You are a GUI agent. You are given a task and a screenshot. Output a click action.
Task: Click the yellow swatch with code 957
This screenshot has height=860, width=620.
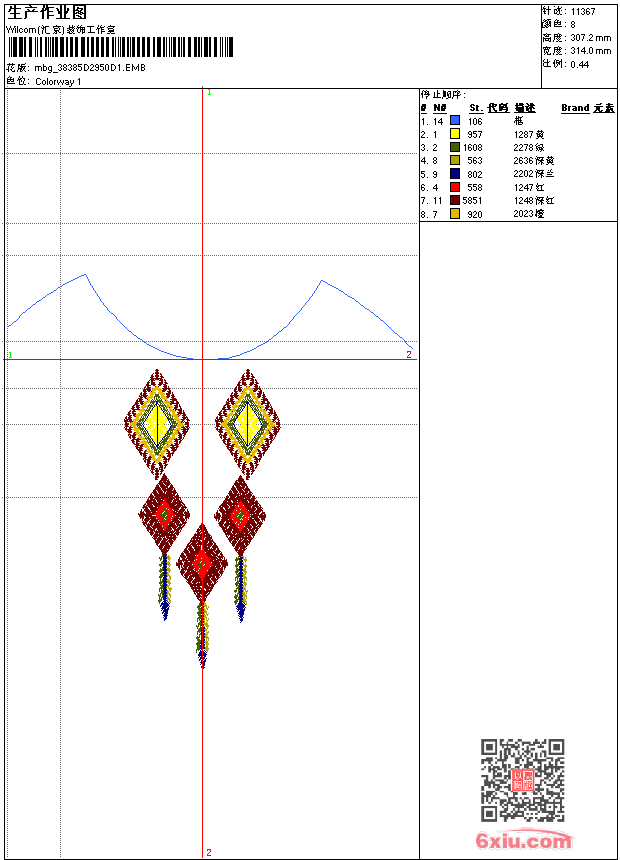[455, 134]
